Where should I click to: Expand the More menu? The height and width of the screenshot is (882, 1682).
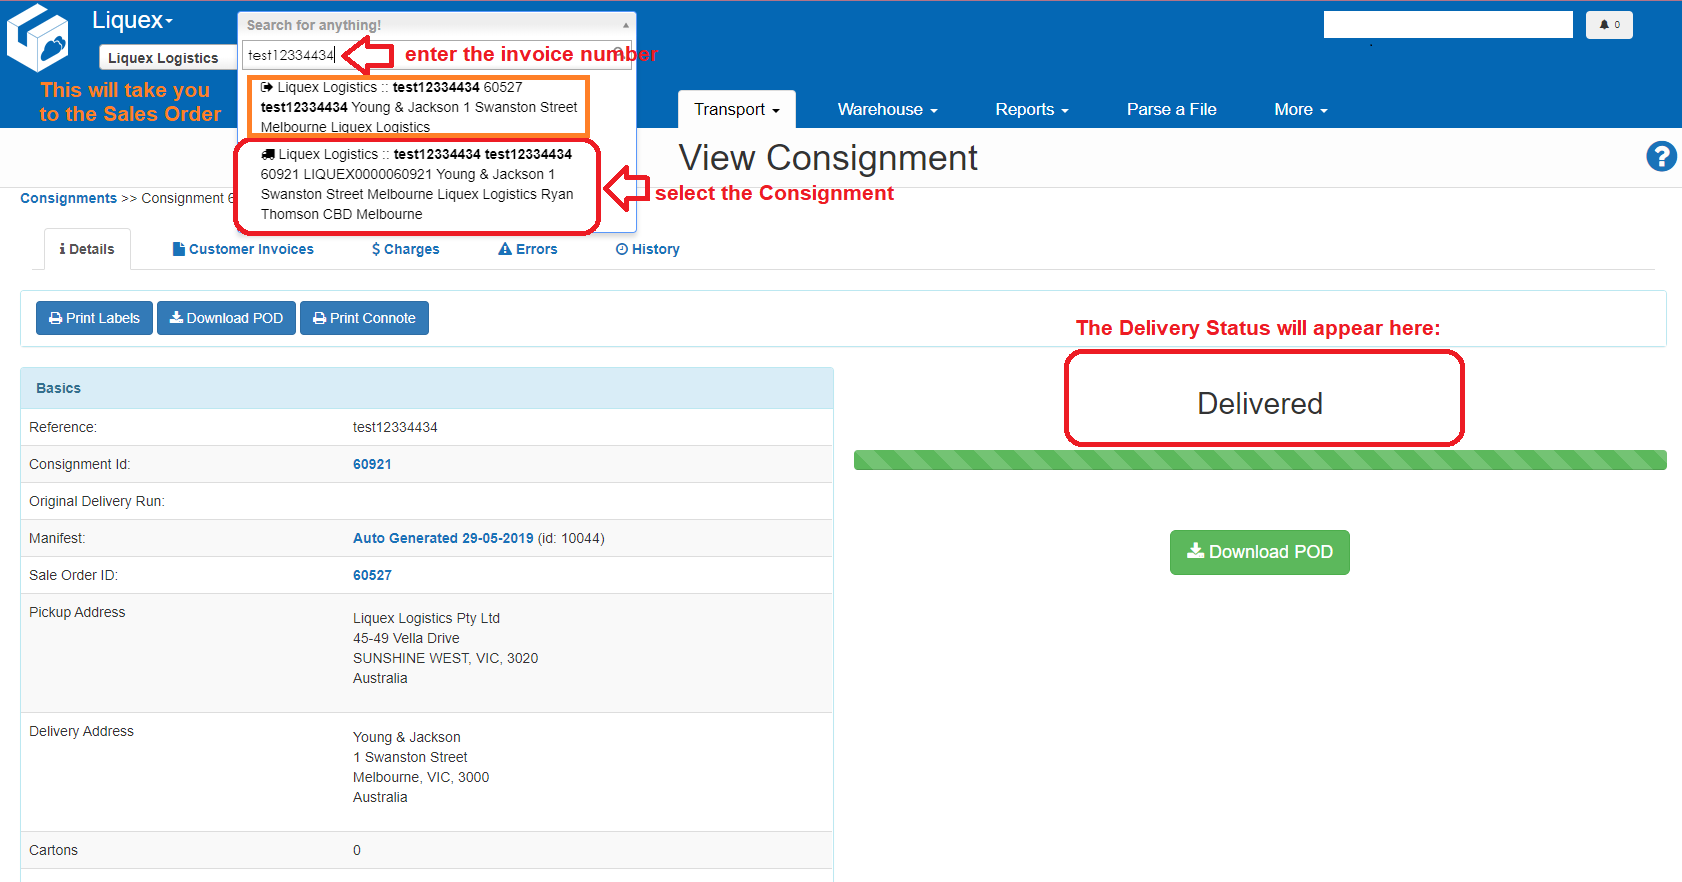click(x=1301, y=109)
